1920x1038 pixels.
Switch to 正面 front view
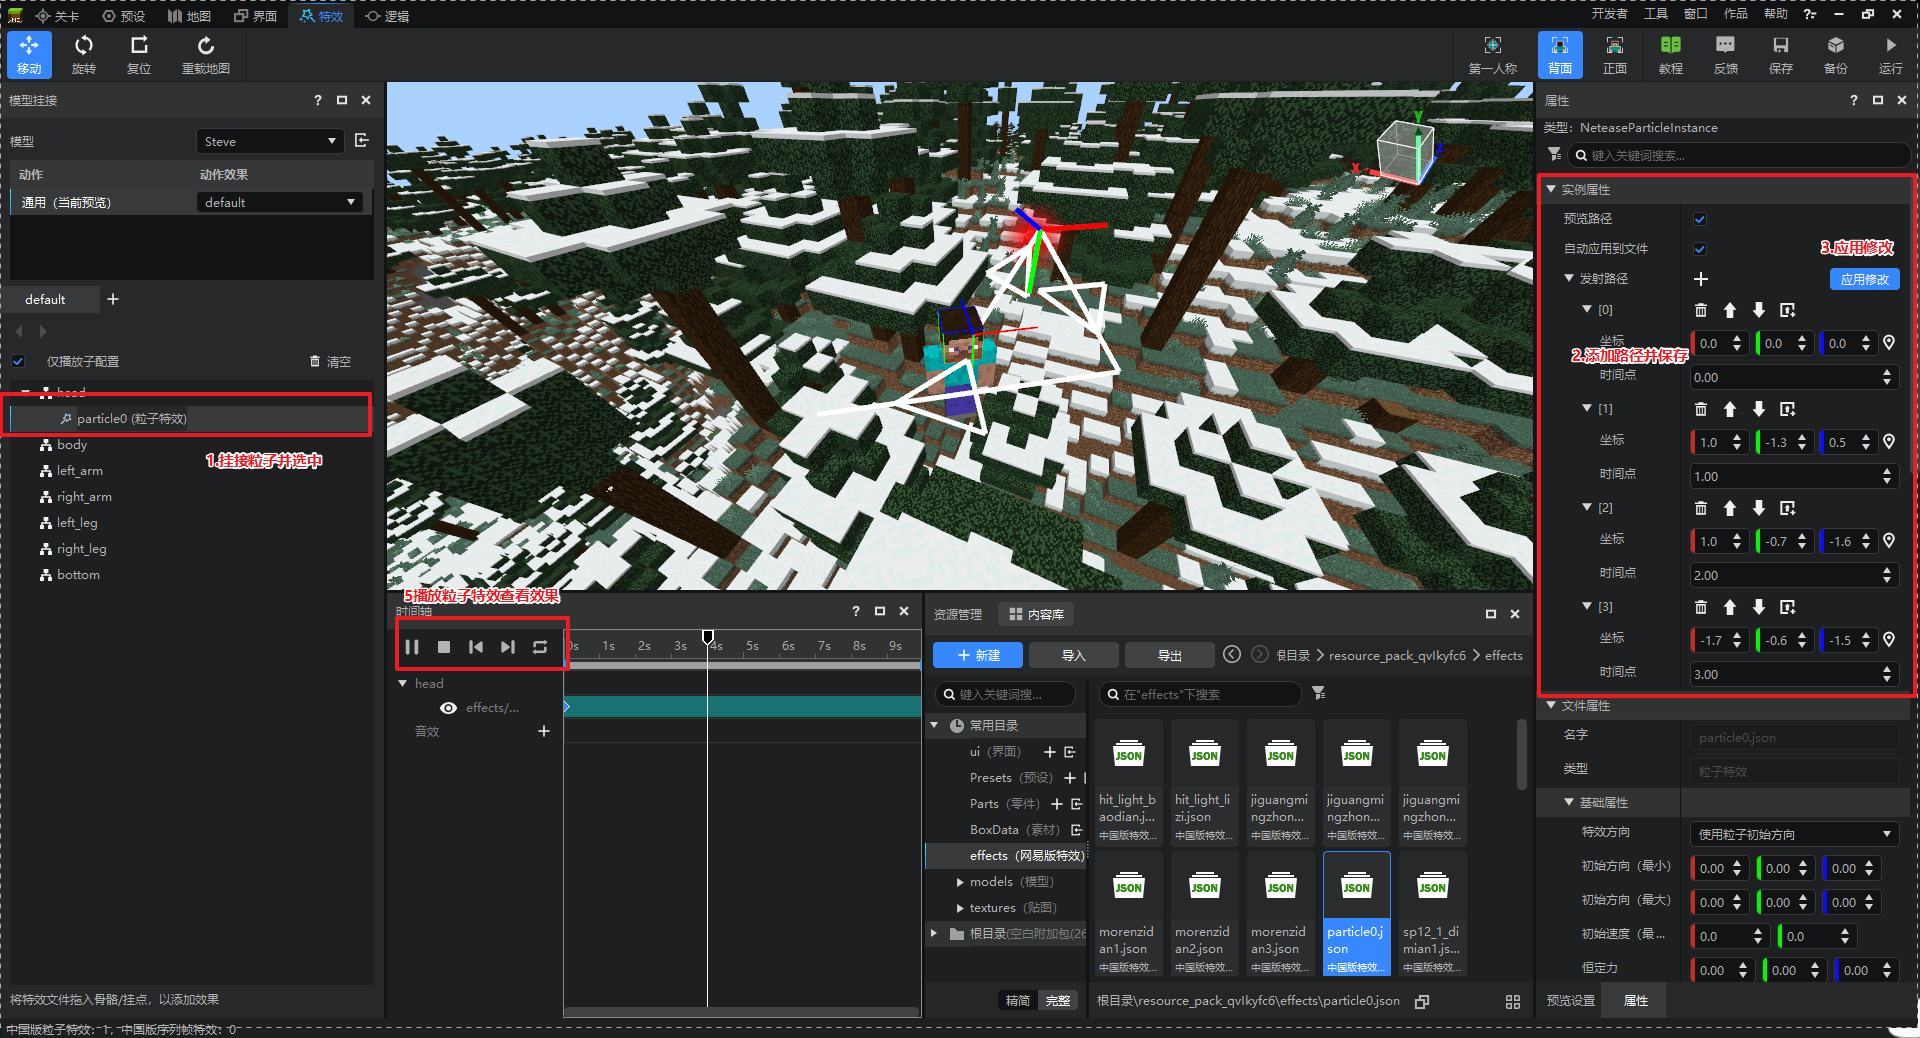point(1615,54)
